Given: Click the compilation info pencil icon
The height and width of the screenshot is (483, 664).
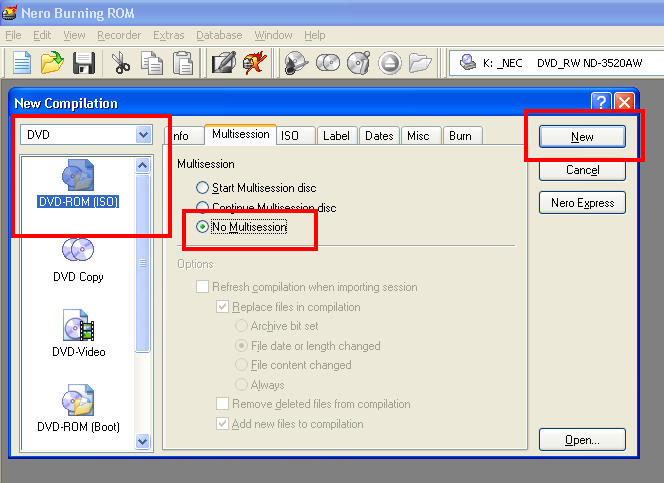Looking at the screenshot, I should [x=224, y=63].
